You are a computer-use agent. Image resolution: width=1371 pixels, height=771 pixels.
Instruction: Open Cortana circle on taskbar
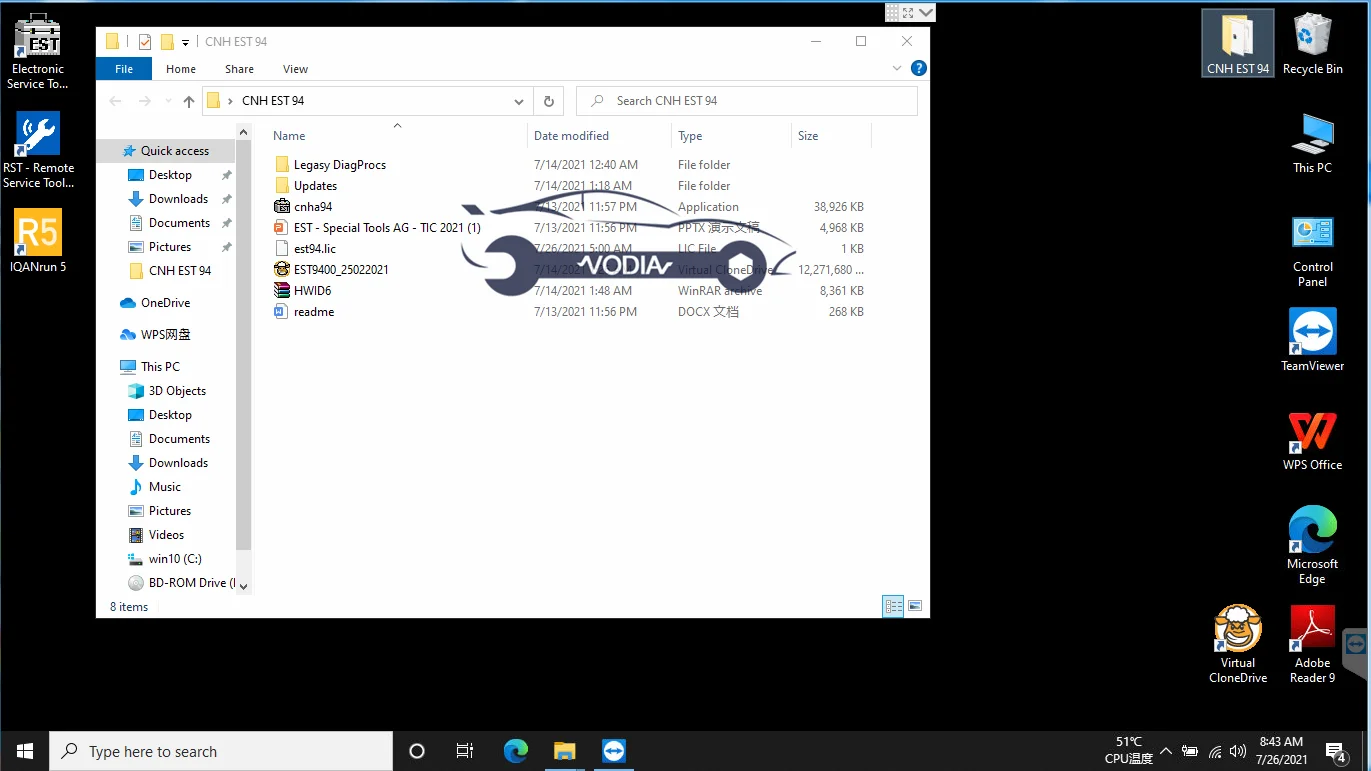(417, 751)
